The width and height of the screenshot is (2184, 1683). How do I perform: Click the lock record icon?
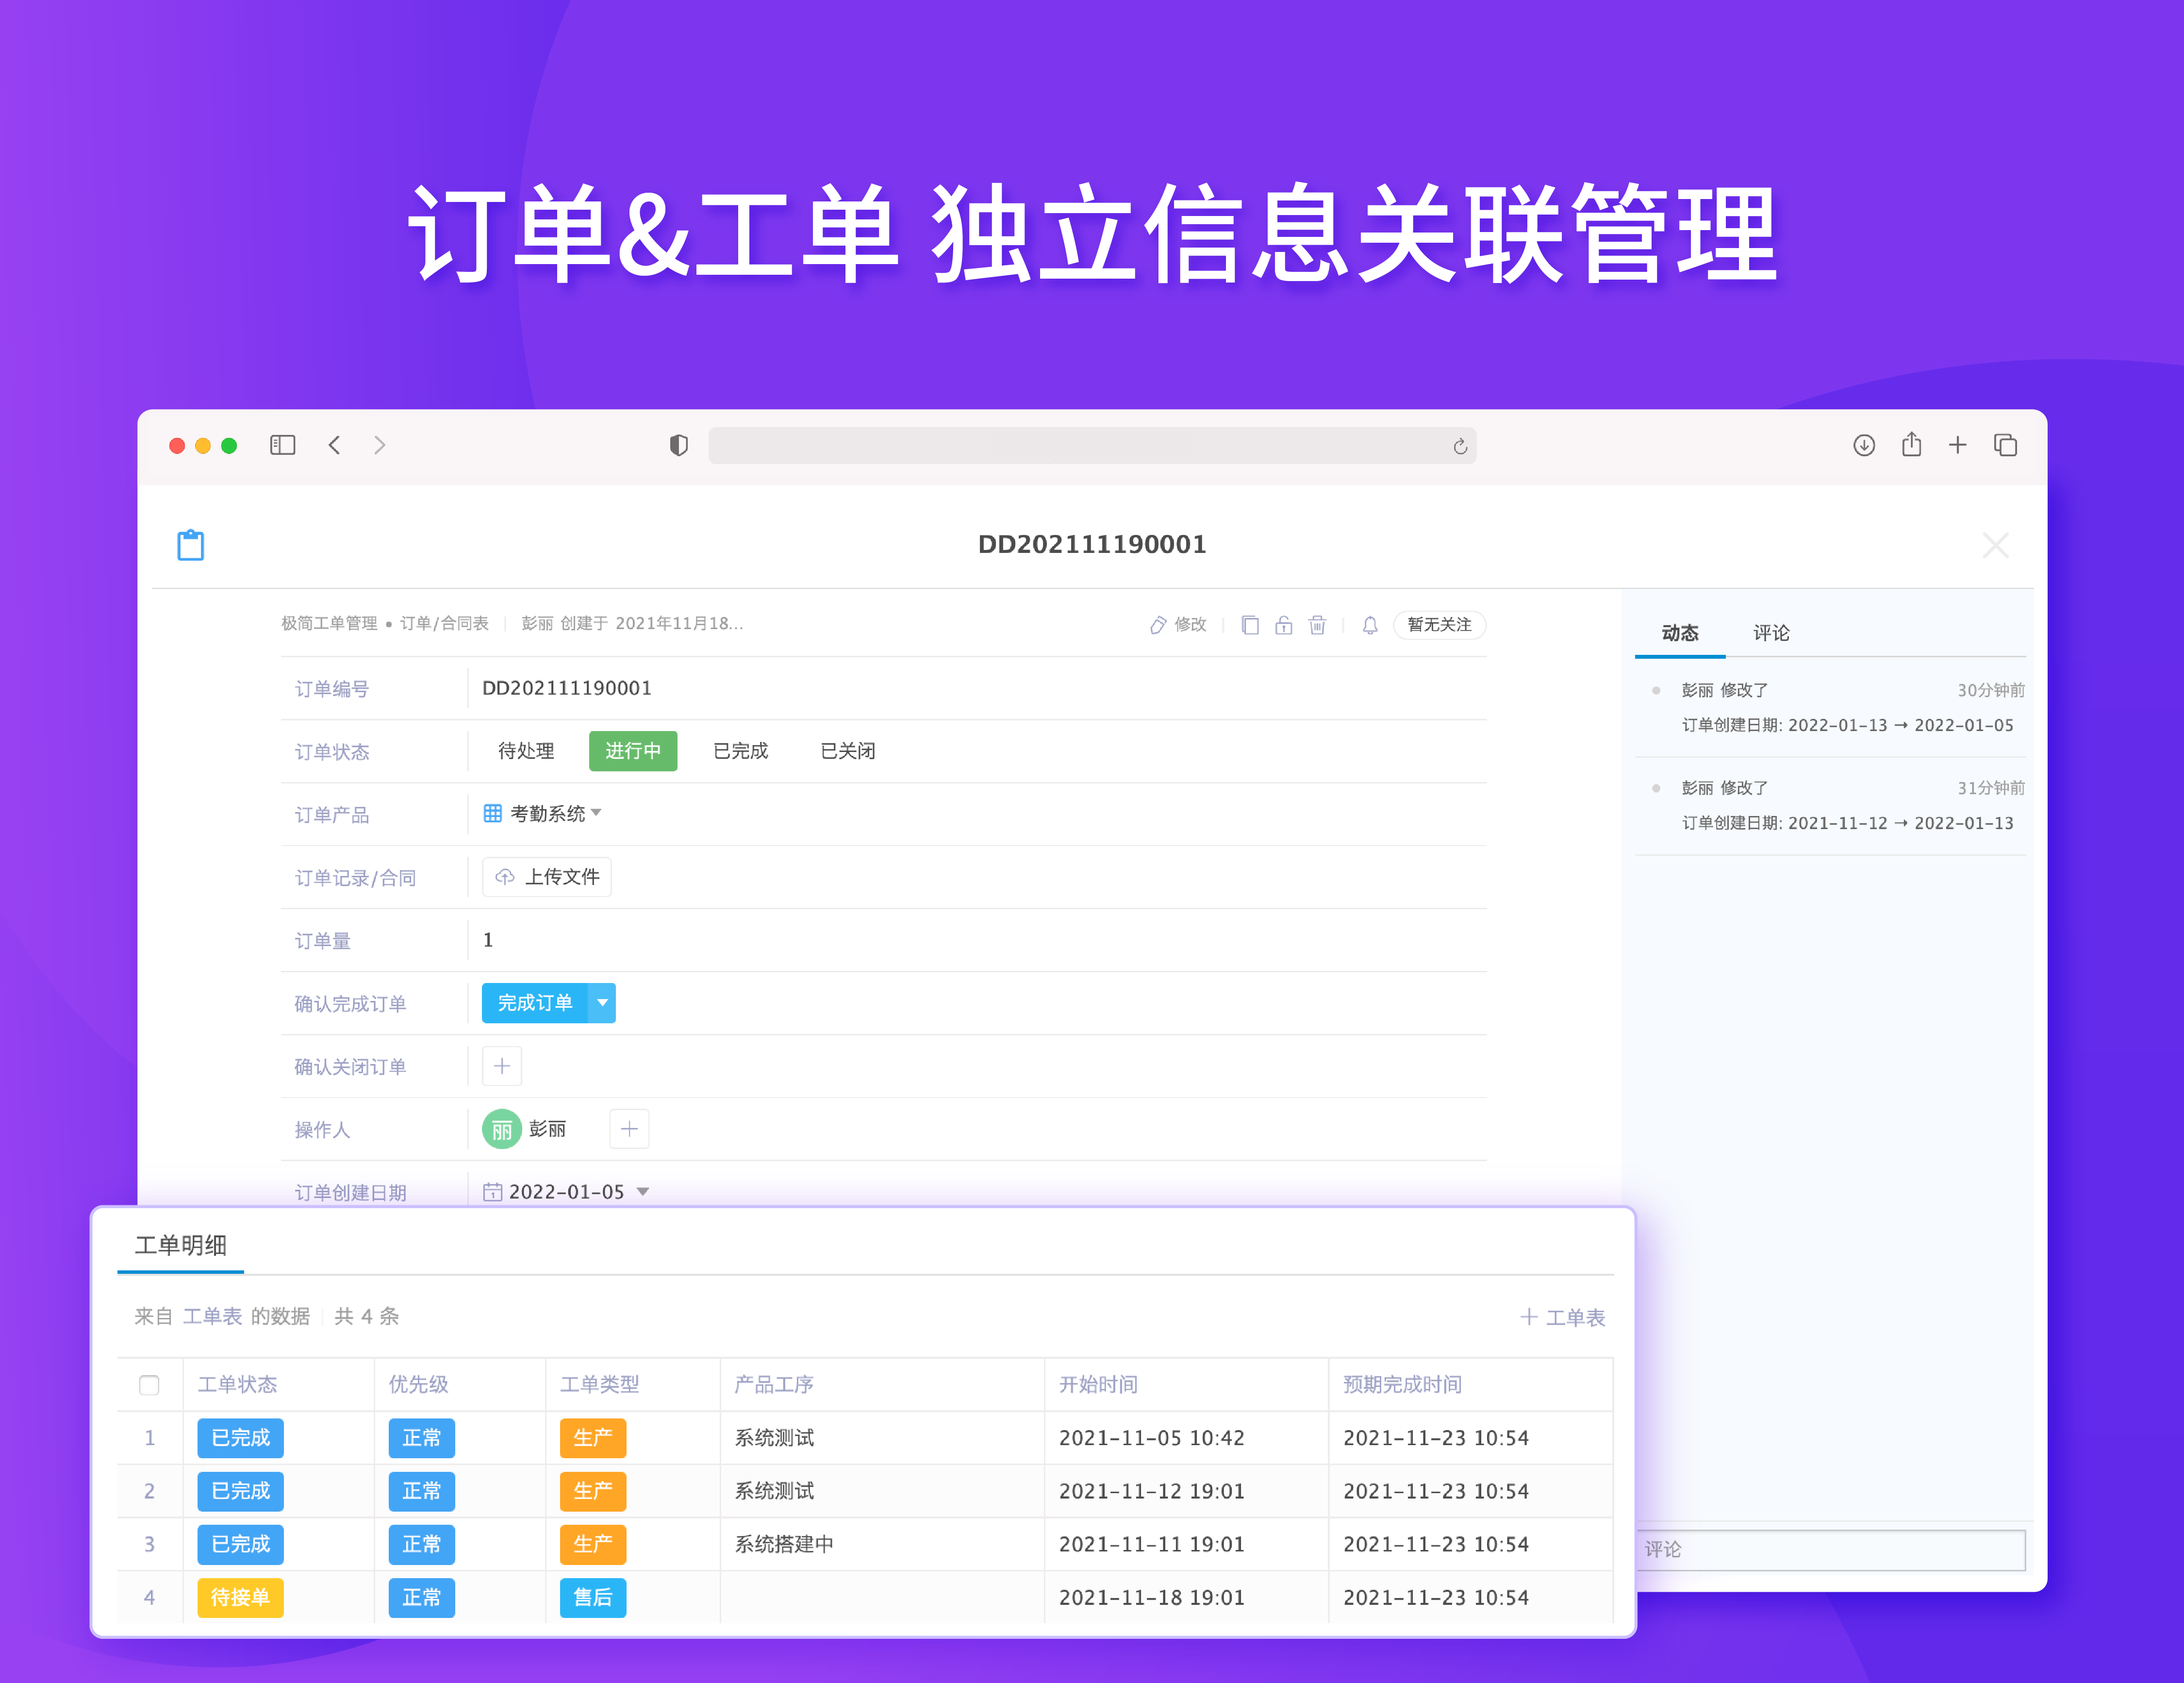(1284, 625)
